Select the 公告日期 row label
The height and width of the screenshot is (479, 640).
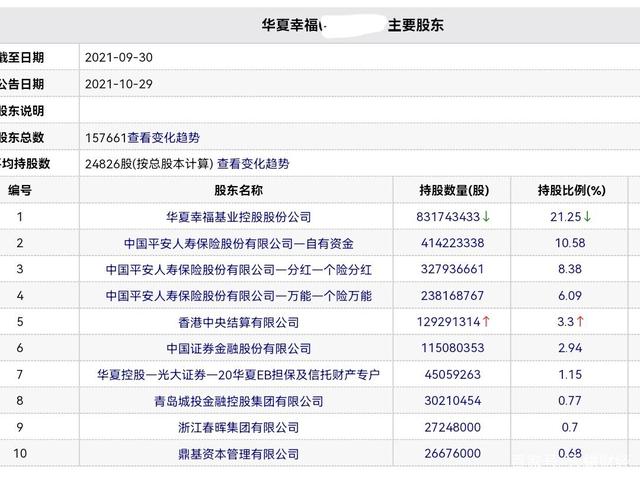tap(21, 84)
